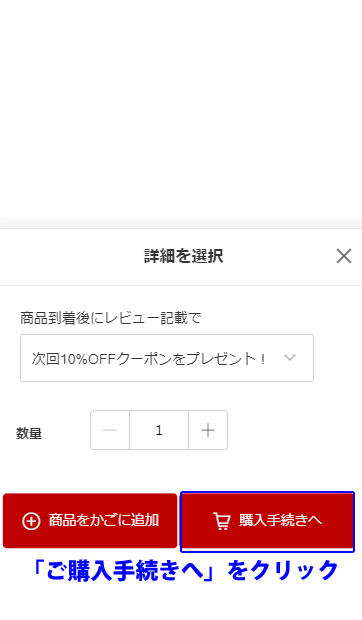The width and height of the screenshot is (362, 620).
Task: Click the 商品到着後にレビュー記載で label
Action: pyautogui.click(x=111, y=318)
